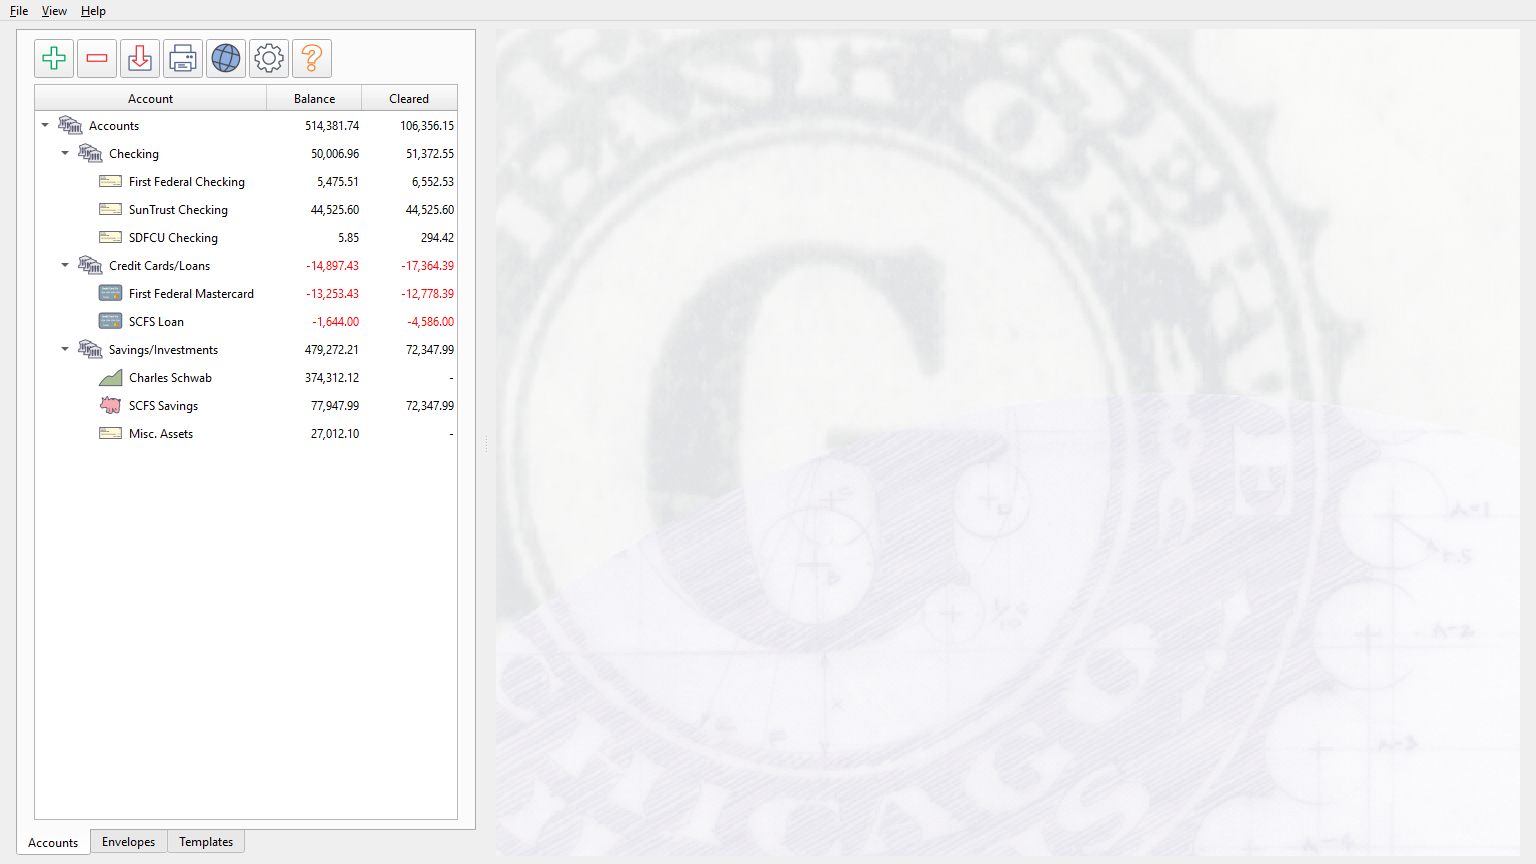Collapse the top-level Accounts tree node
The width and height of the screenshot is (1536, 864).
coord(45,125)
